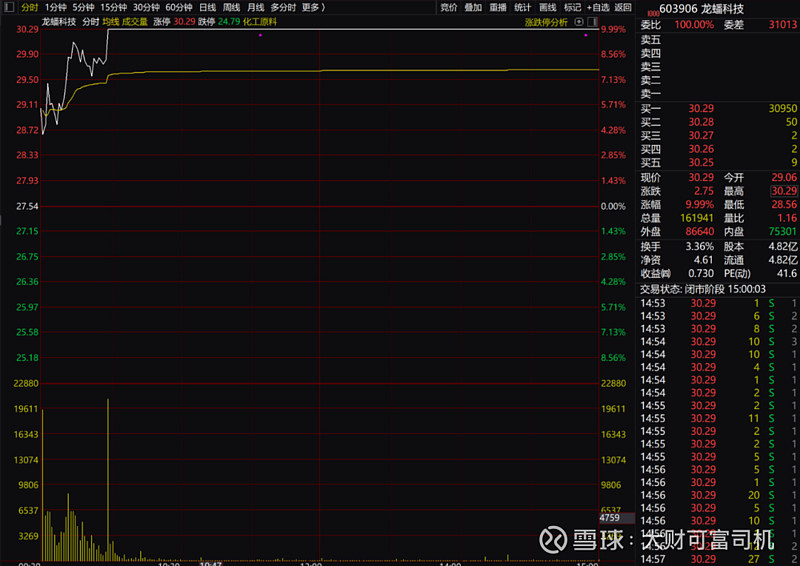Click the split-panel icon at chart top-right
This screenshot has width=800, height=566.
[x=592, y=21]
